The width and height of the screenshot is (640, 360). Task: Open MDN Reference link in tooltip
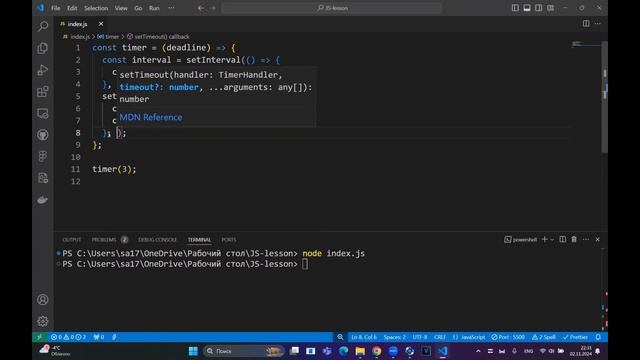click(151, 118)
